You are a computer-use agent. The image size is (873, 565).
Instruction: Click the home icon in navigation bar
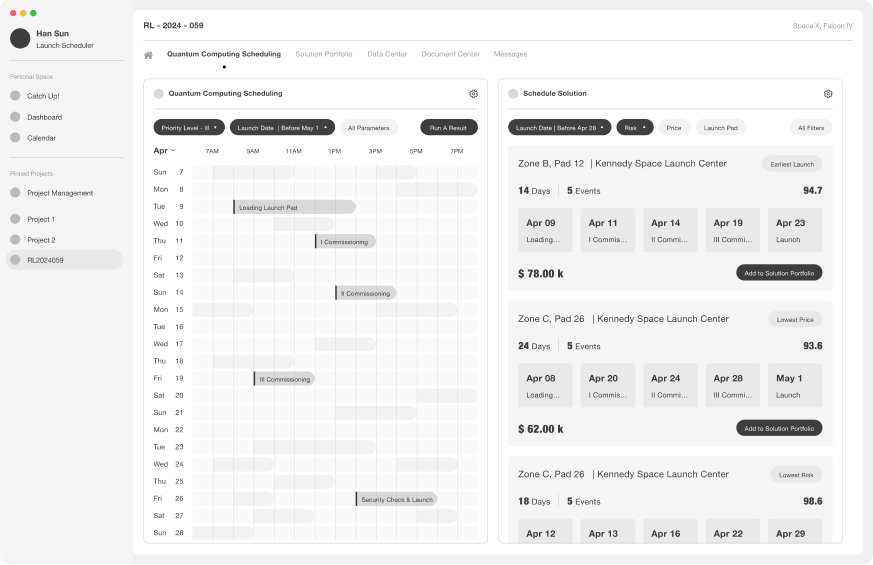coord(148,55)
